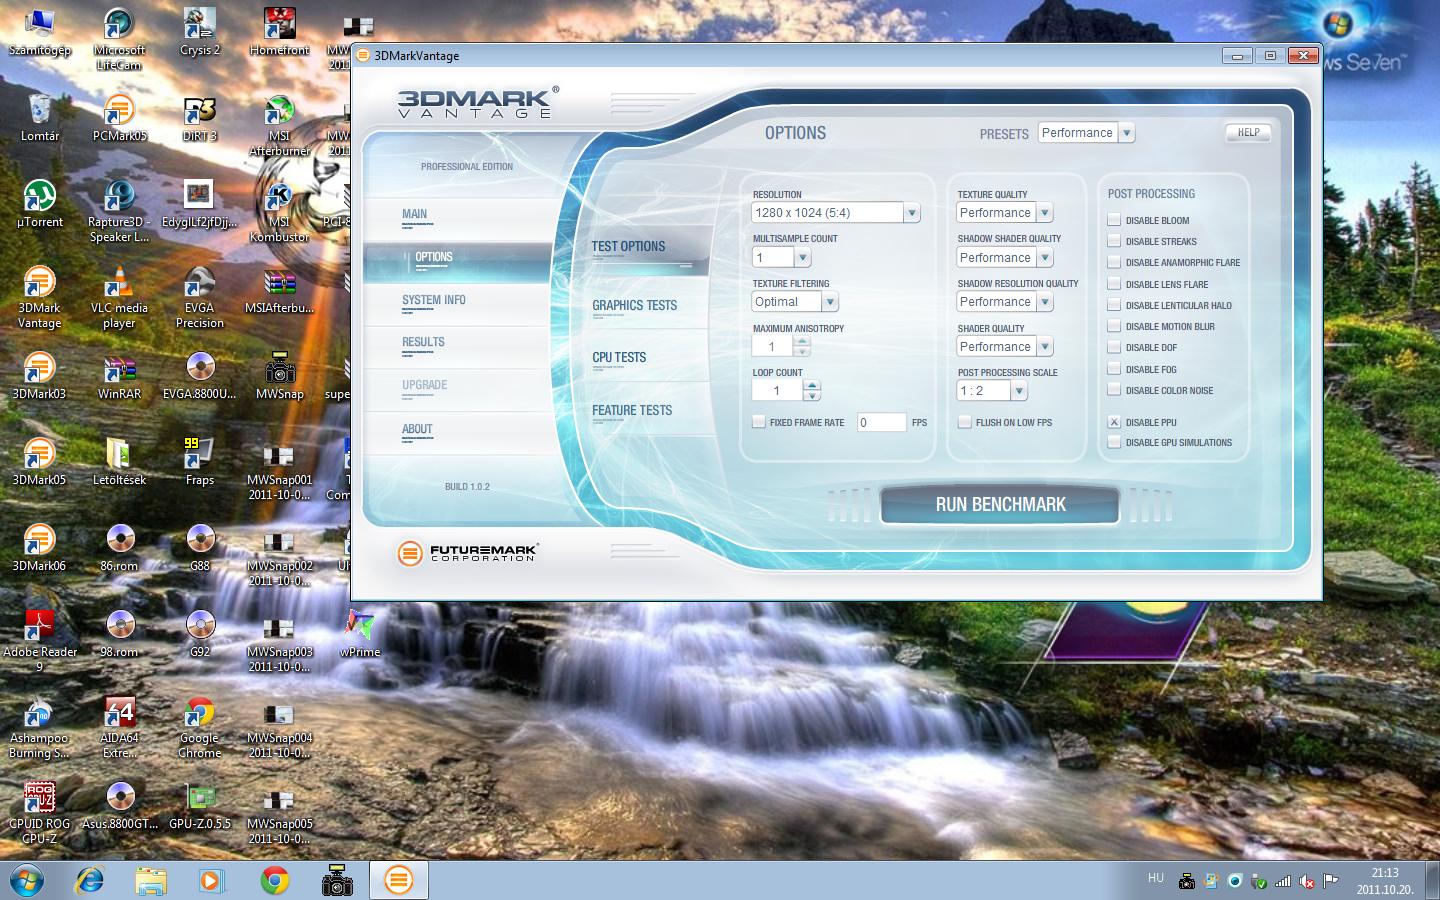Image resolution: width=1440 pixels, height=900 pixels.
Task: Open the Homefront desktop shortcut
Action: (x=279, y=32)
